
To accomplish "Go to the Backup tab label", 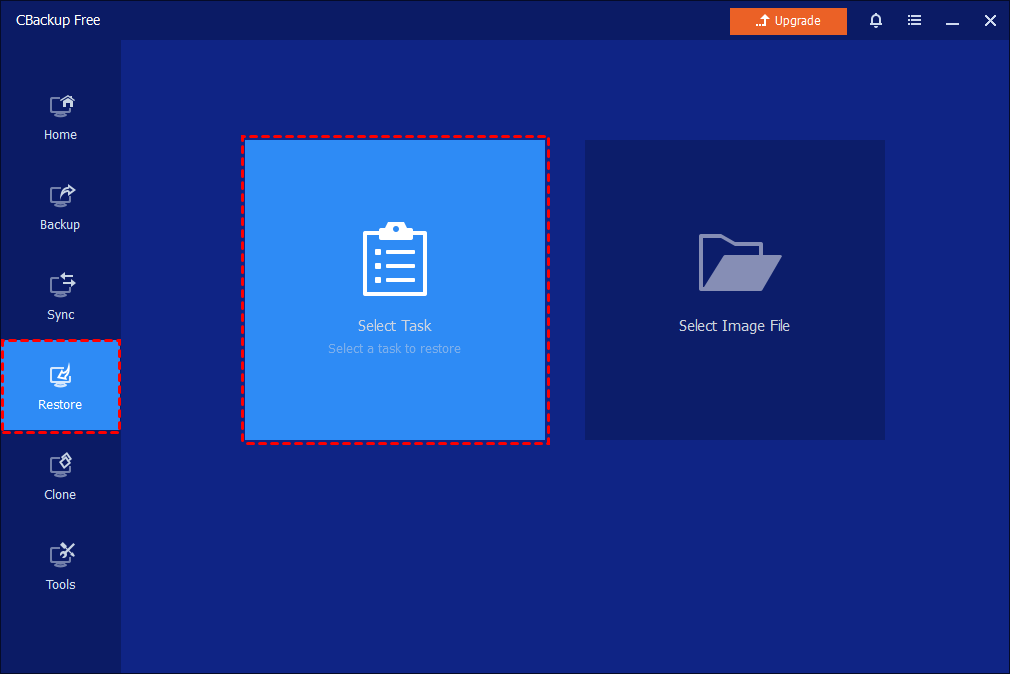I will (x=60, y=225).
